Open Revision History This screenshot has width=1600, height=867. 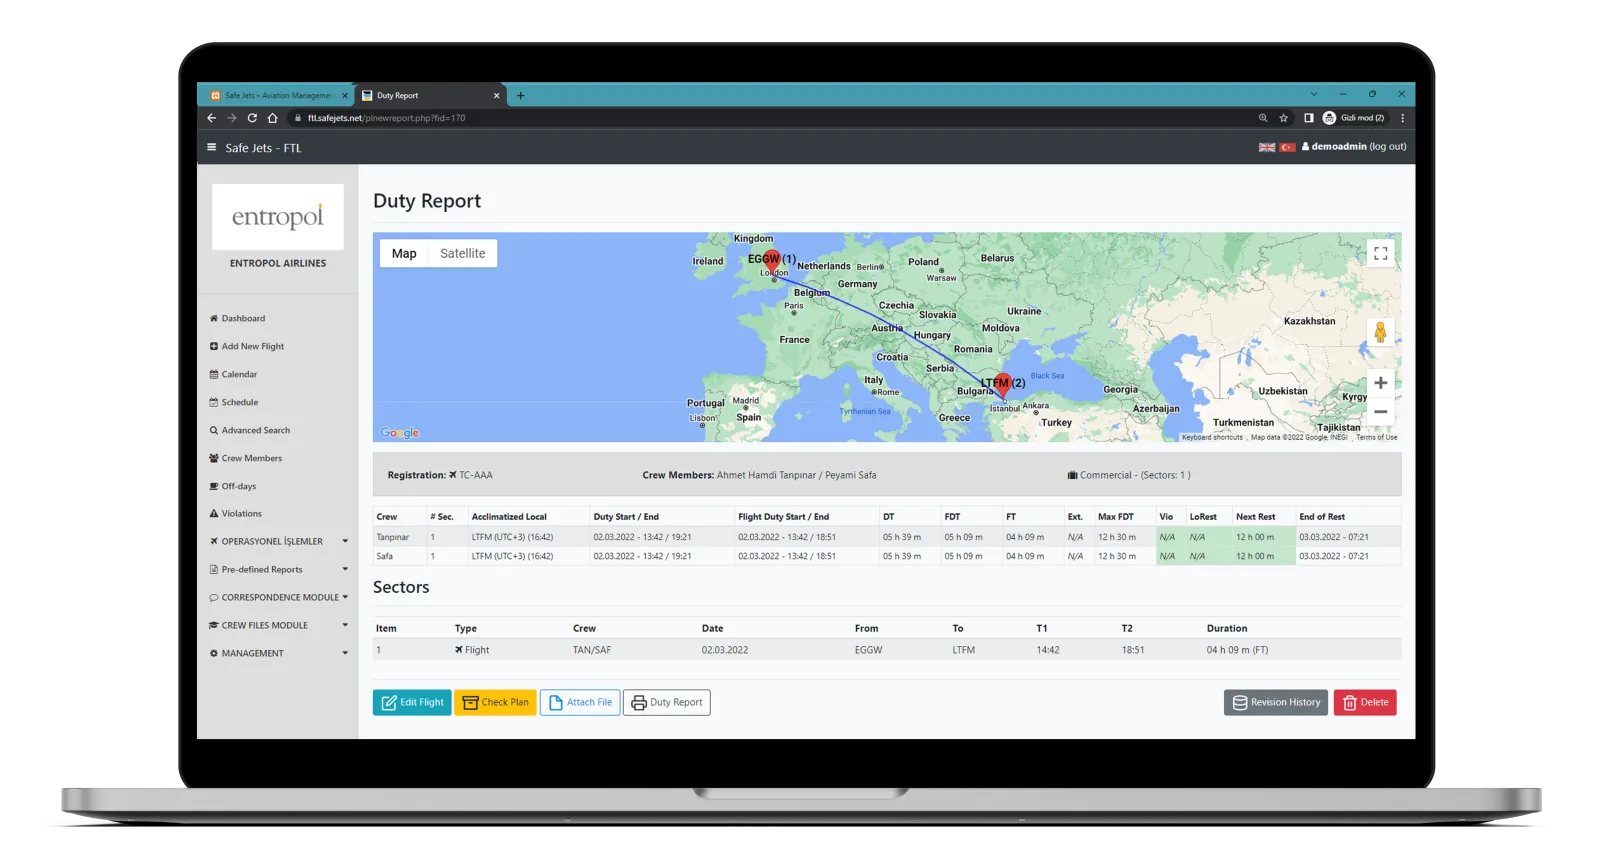(1276, 702)
